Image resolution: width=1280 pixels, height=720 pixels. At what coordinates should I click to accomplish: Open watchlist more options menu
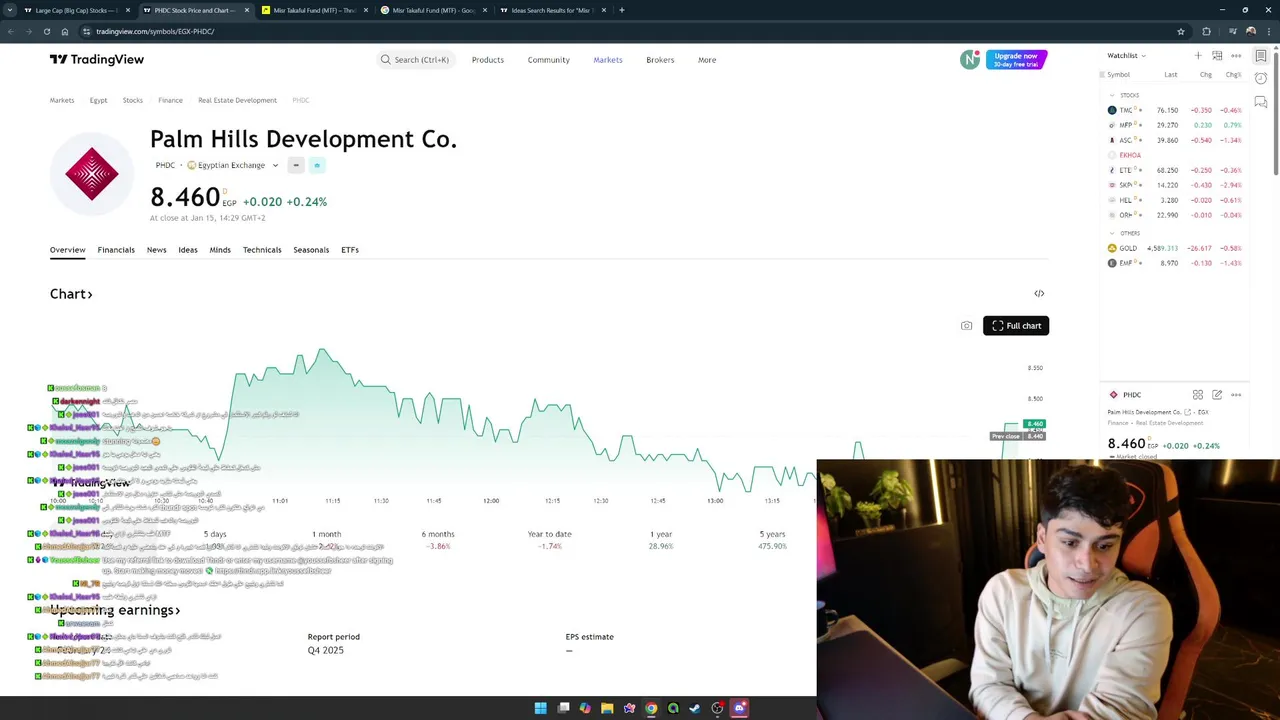point(1236,56)
